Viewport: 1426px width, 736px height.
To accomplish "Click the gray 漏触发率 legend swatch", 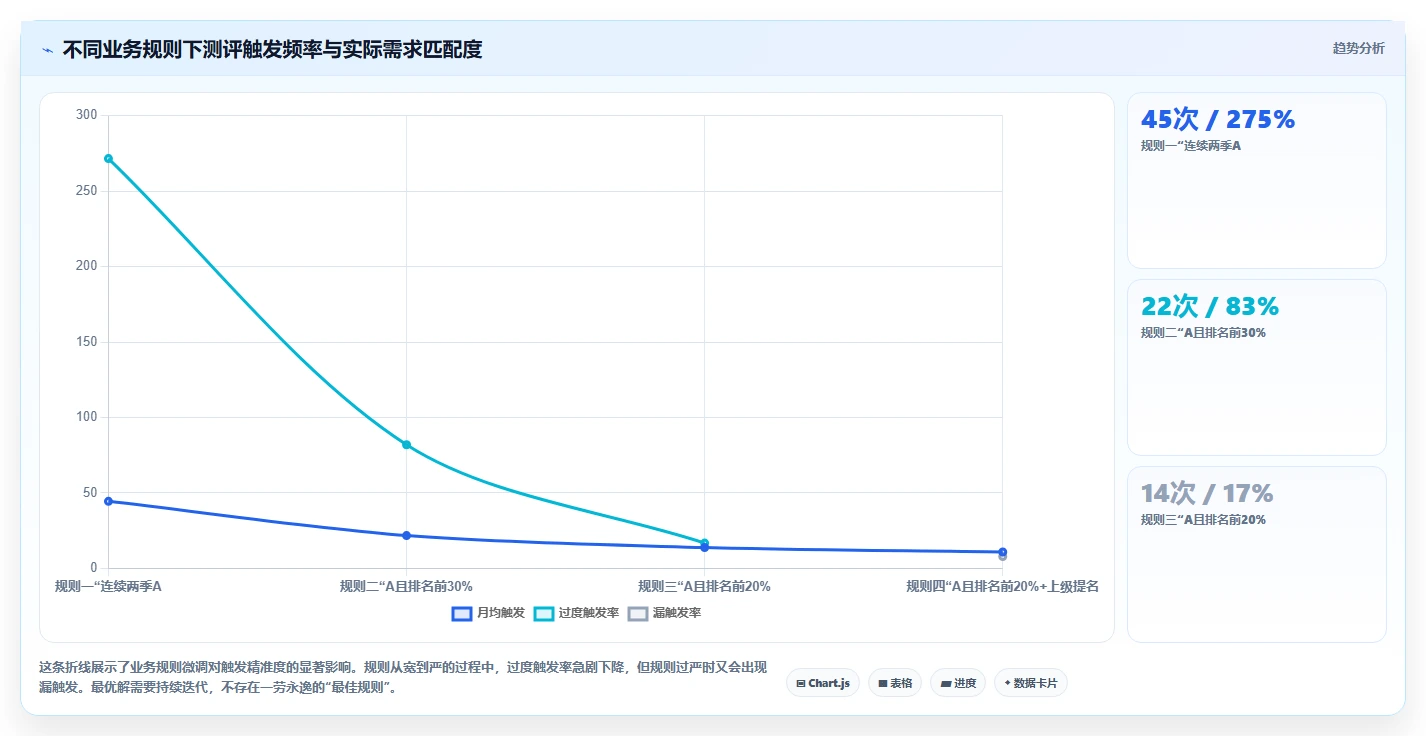I will point(638,614).
